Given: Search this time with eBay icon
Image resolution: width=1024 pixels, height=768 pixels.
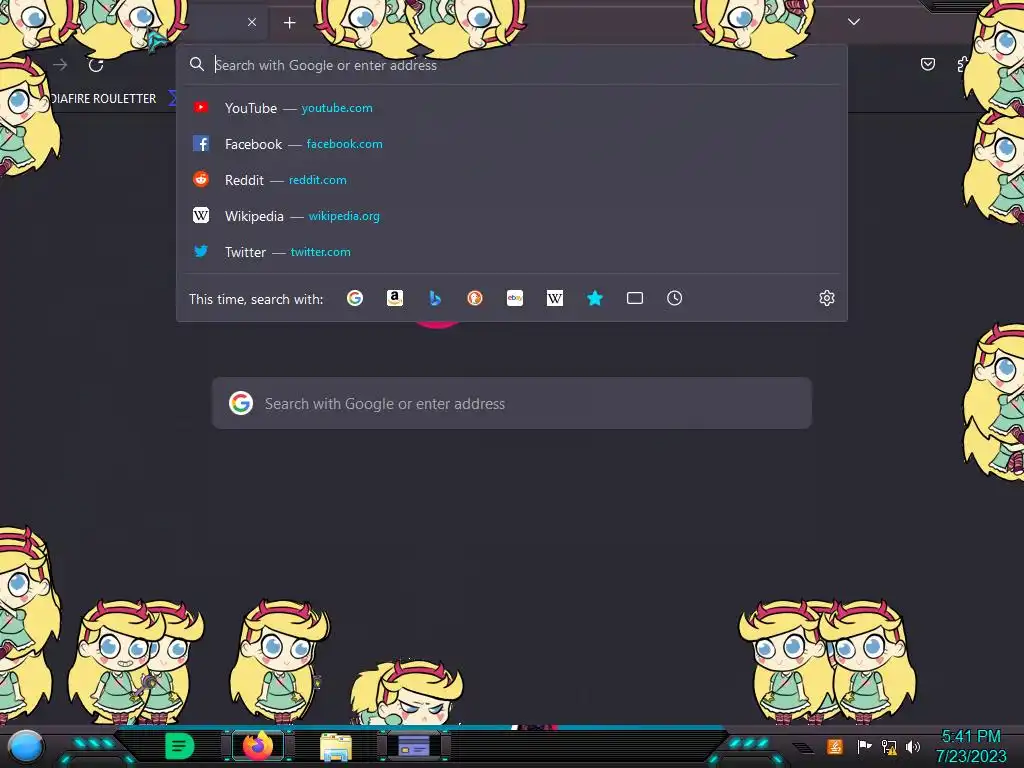Looking at the screenshot, I should (x=515, y=298).
